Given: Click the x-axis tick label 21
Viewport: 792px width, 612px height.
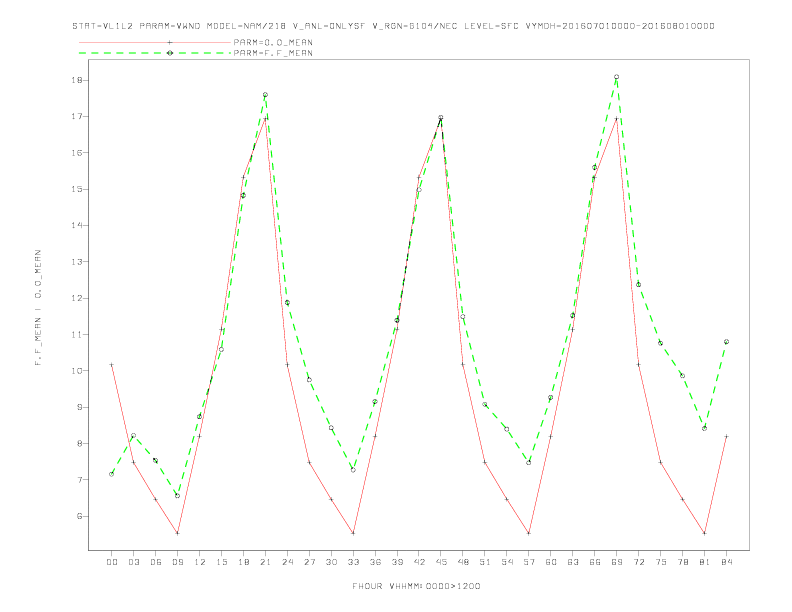Looking at the screenshot, I should 265,562.
